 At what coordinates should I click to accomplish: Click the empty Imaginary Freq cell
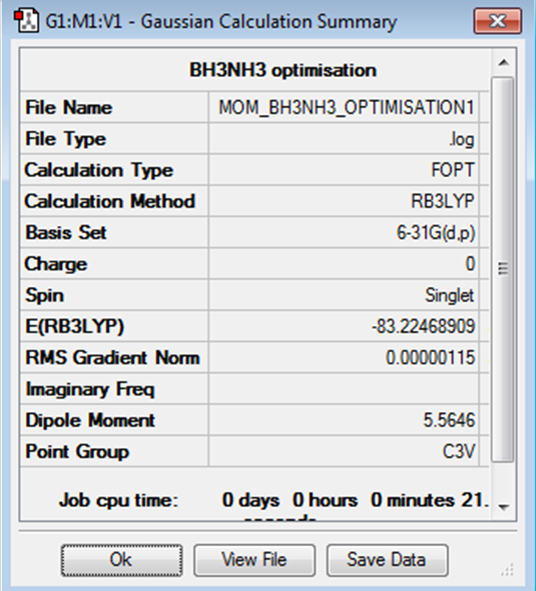pos(343,389)
